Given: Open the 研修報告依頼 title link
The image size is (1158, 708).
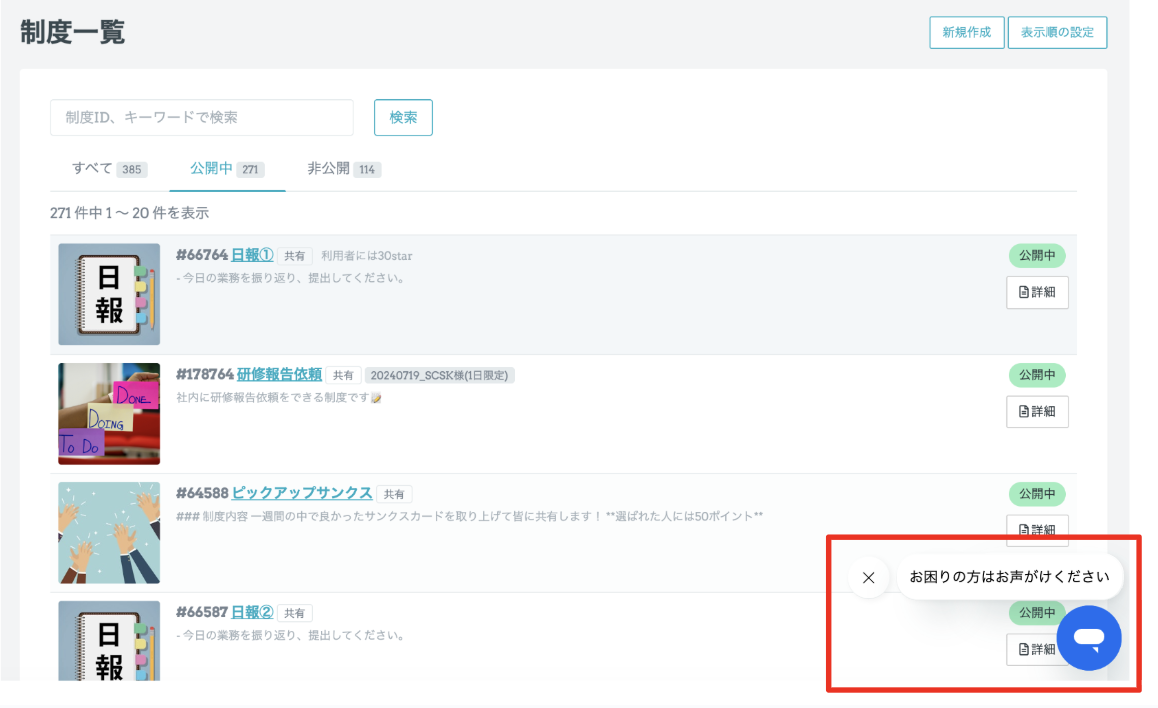Looking at the screenshot, I should pyautogui.click(x=279, y=374).
